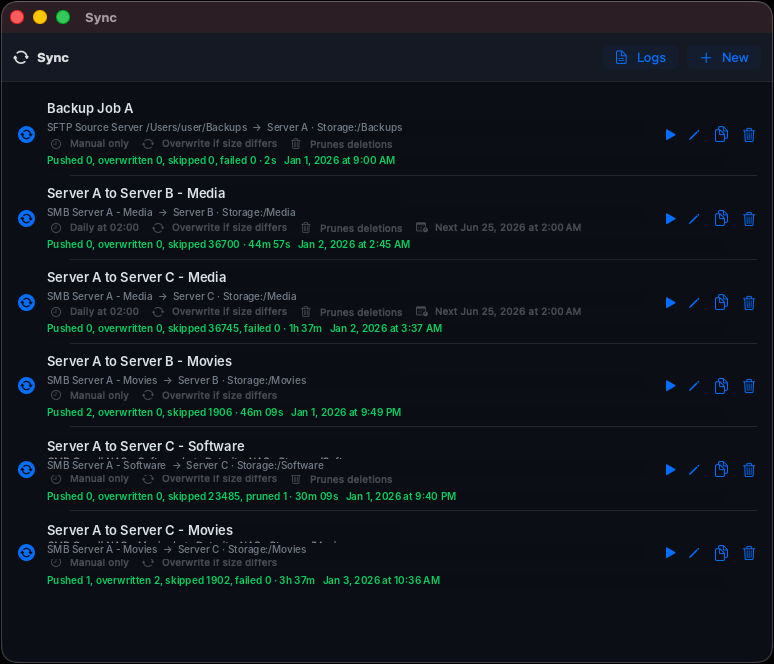Click sync icon beside Server C - Media
This screenshot has height=664, width=774.
coord(27,302)
